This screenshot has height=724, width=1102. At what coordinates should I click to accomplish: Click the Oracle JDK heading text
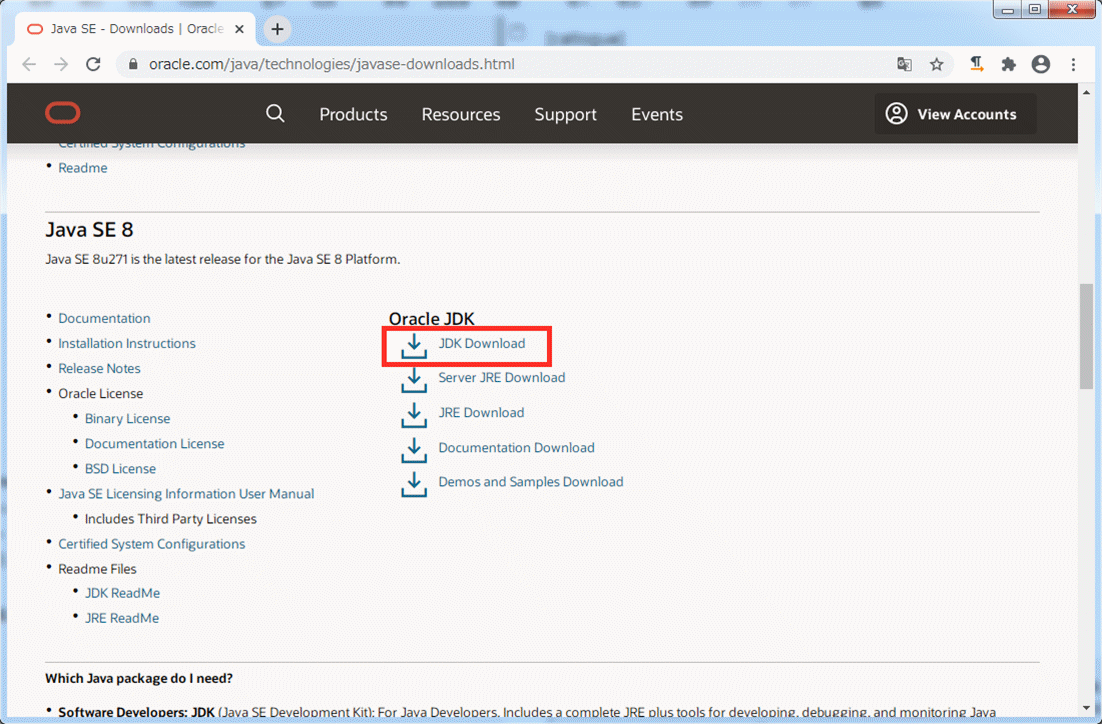(432, 318)
